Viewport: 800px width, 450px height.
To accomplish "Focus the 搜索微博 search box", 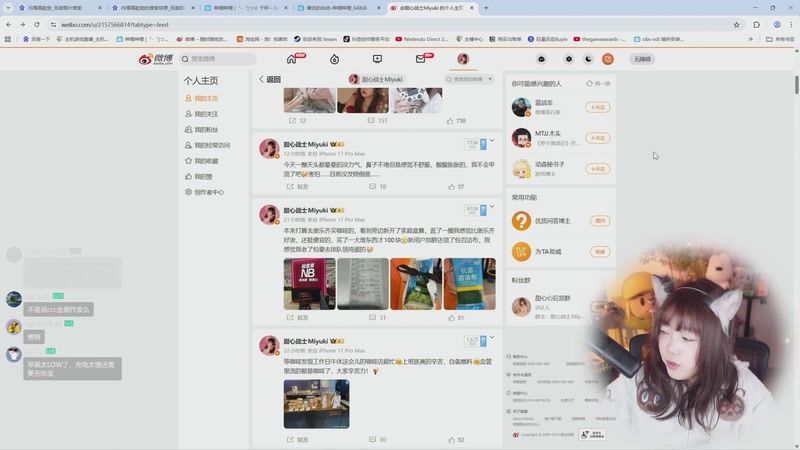I will click(x=217, y=59).
